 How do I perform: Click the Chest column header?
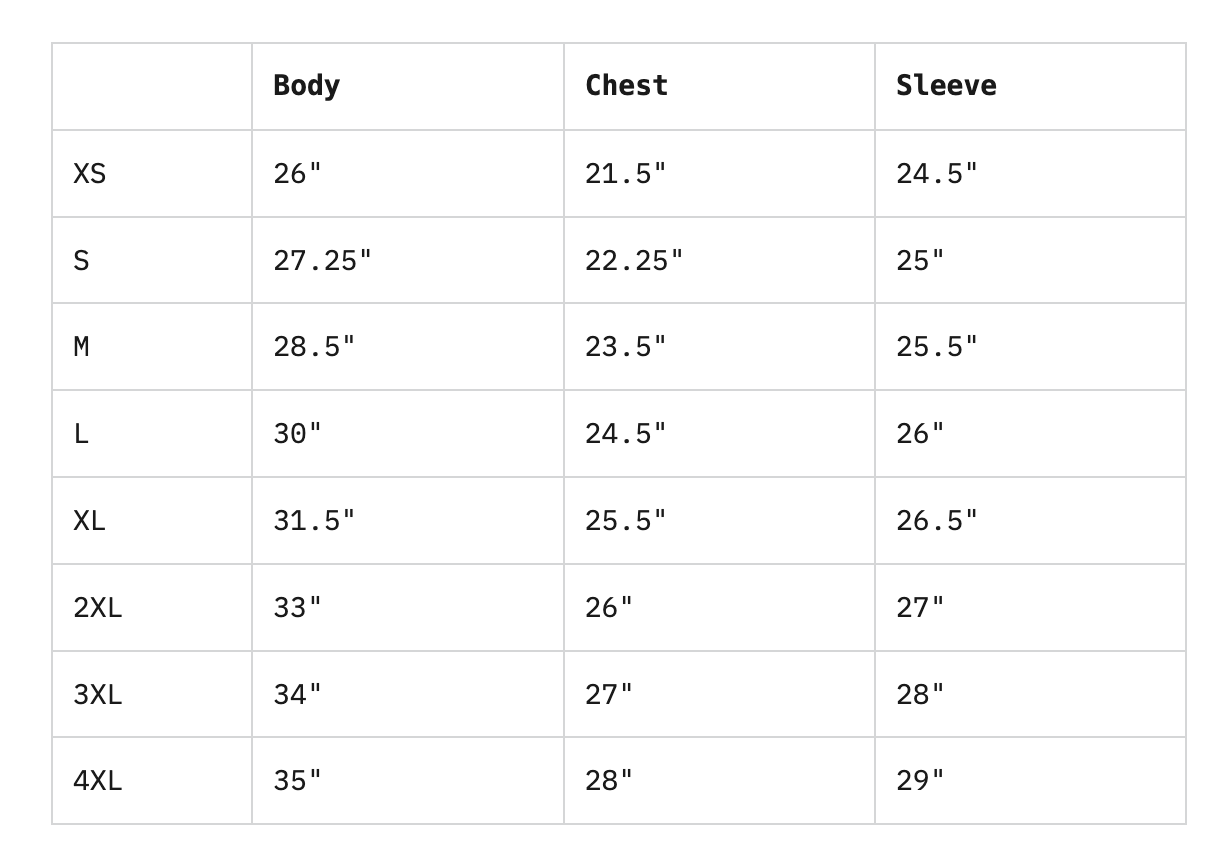[626, 86]
